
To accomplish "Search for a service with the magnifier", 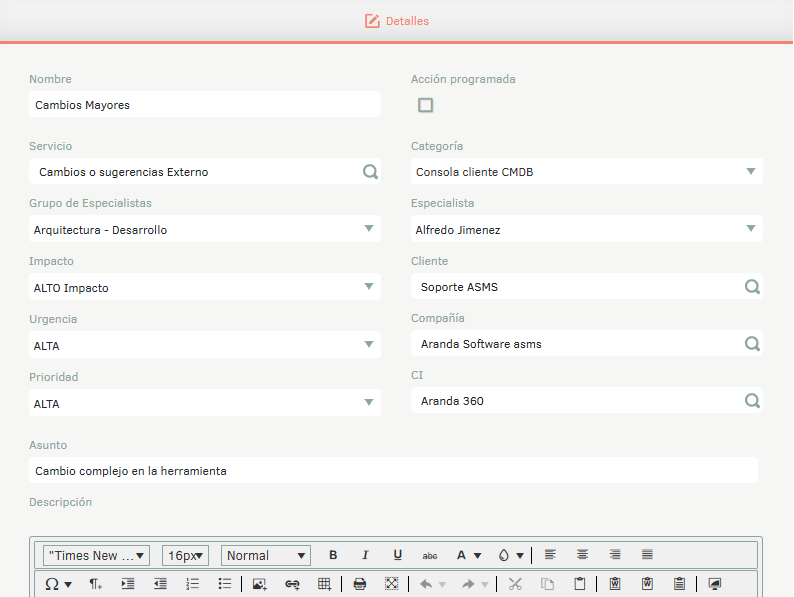I will 370,172.
